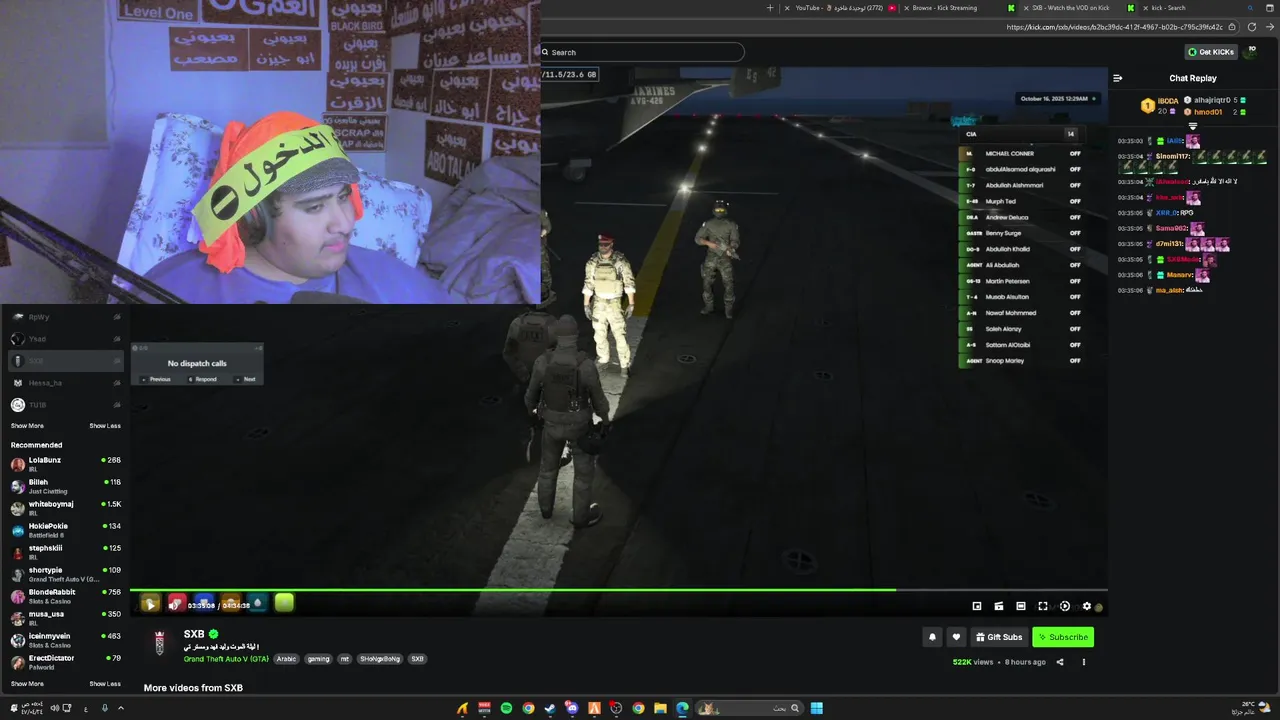Collapse recommended list with Show Less
Viewport: 1280px width, 720px height.
coord(105,684)
